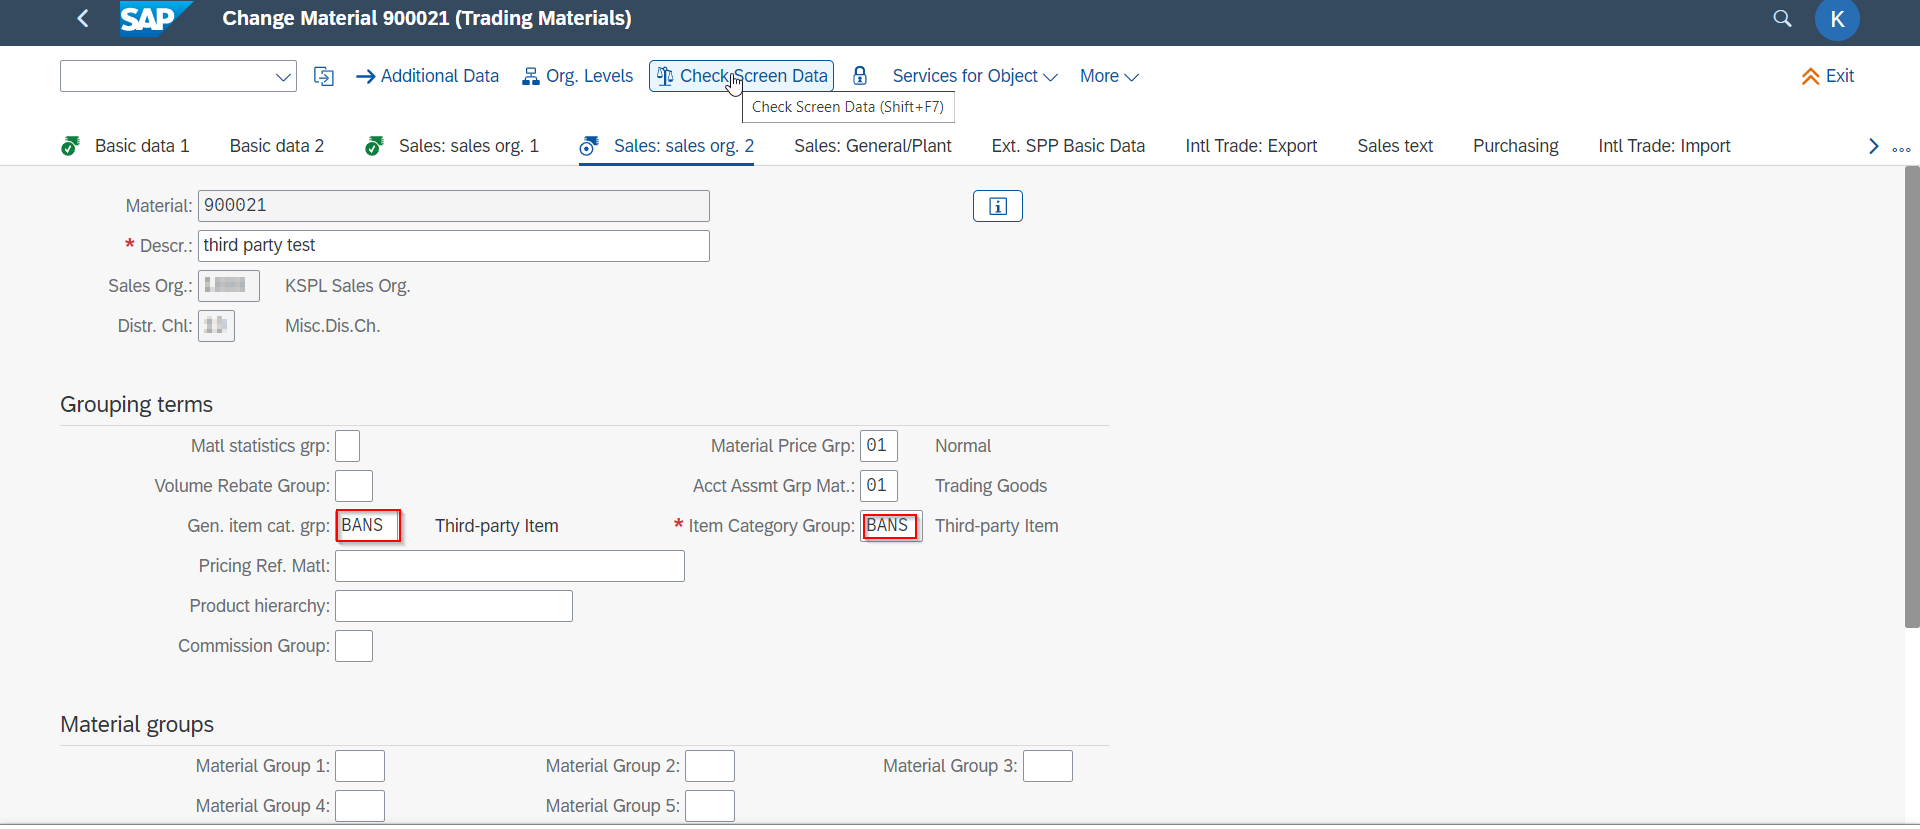Image resolution: width=1920 pixels, height=829 pixels.
Task: Click Additional Data button
Action: point(427,76)
